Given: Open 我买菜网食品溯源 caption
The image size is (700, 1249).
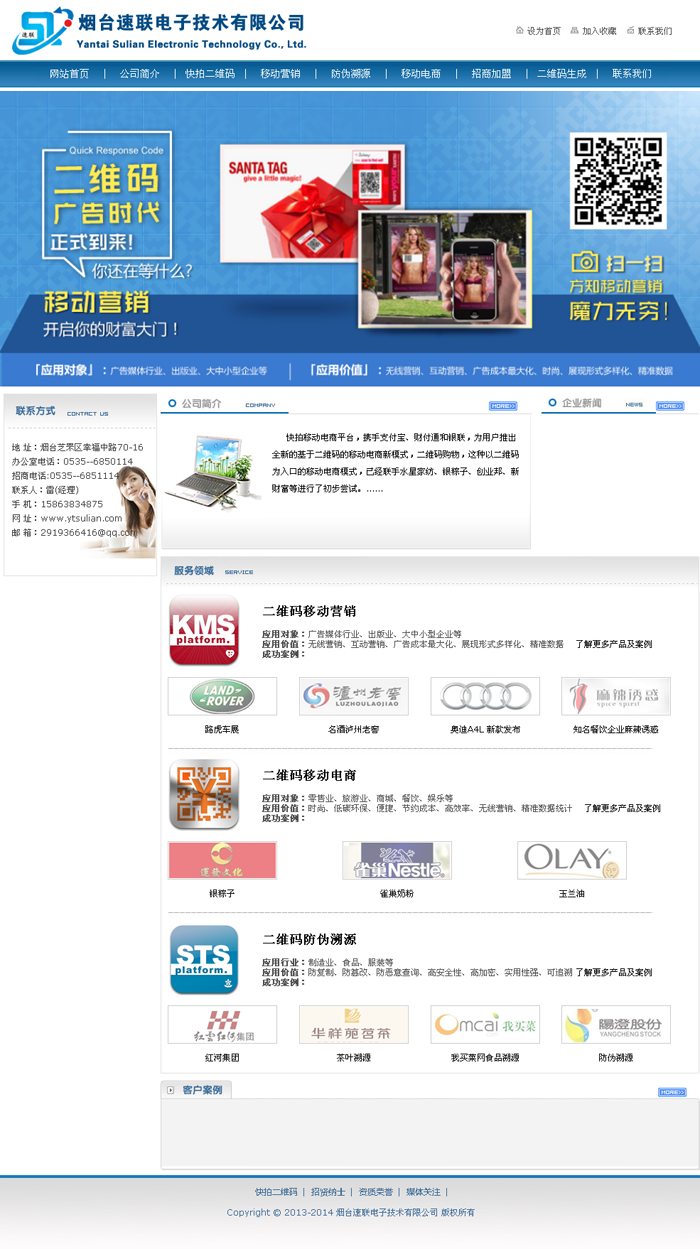Looking at the screenshot, I should click(485, 1057).
